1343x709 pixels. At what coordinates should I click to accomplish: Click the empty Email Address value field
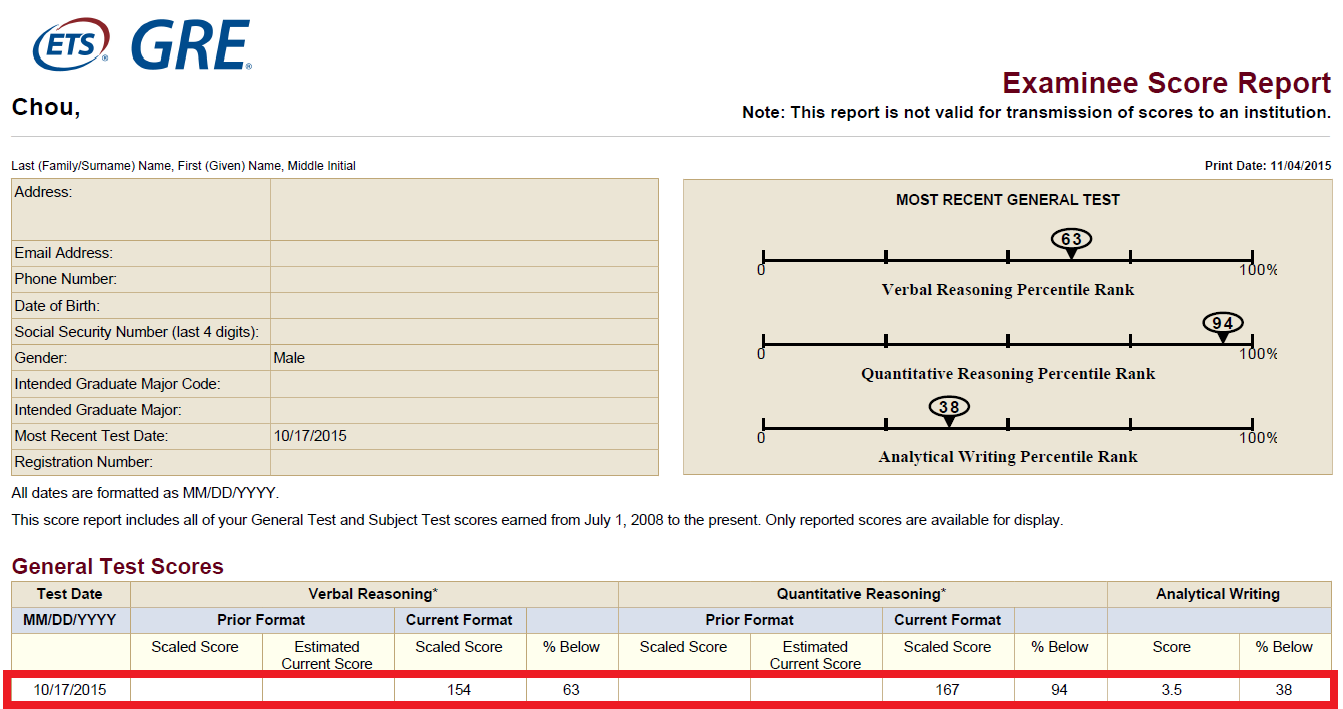[464, 253]
